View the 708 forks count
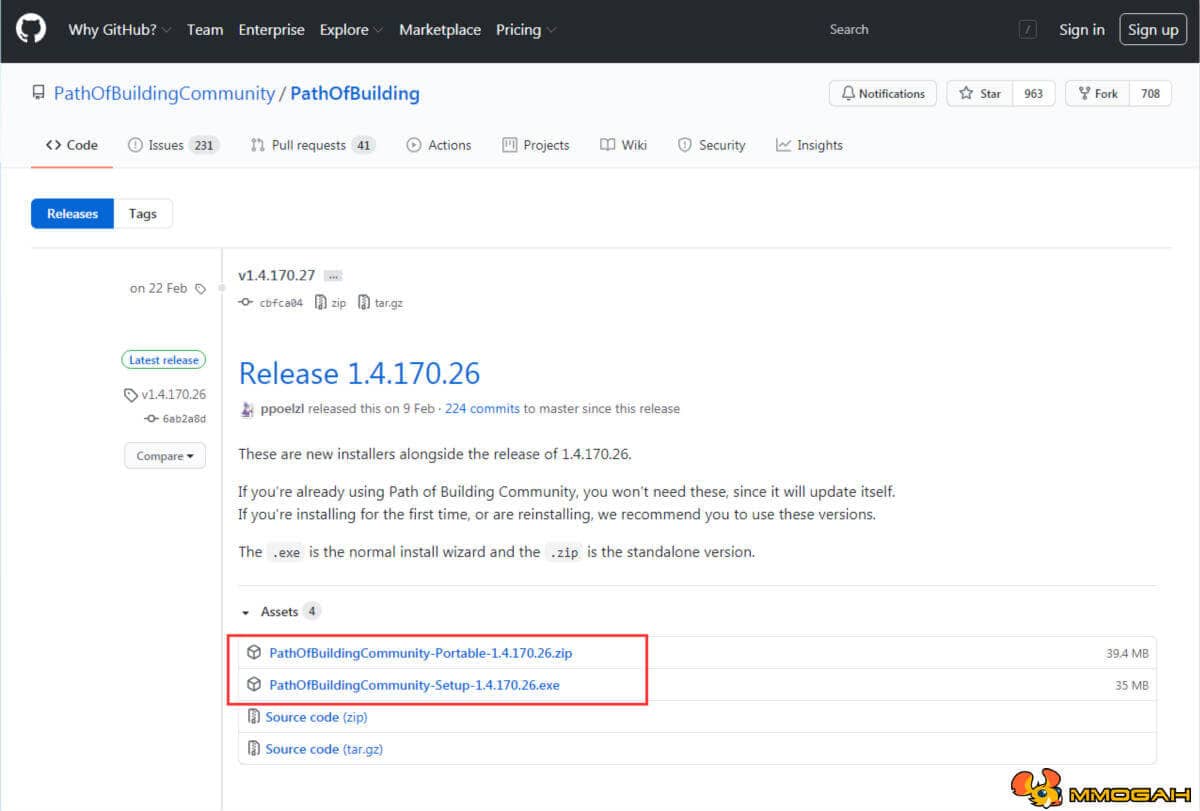Viewport: 1200px width, 811px height. coord(1151,93)
